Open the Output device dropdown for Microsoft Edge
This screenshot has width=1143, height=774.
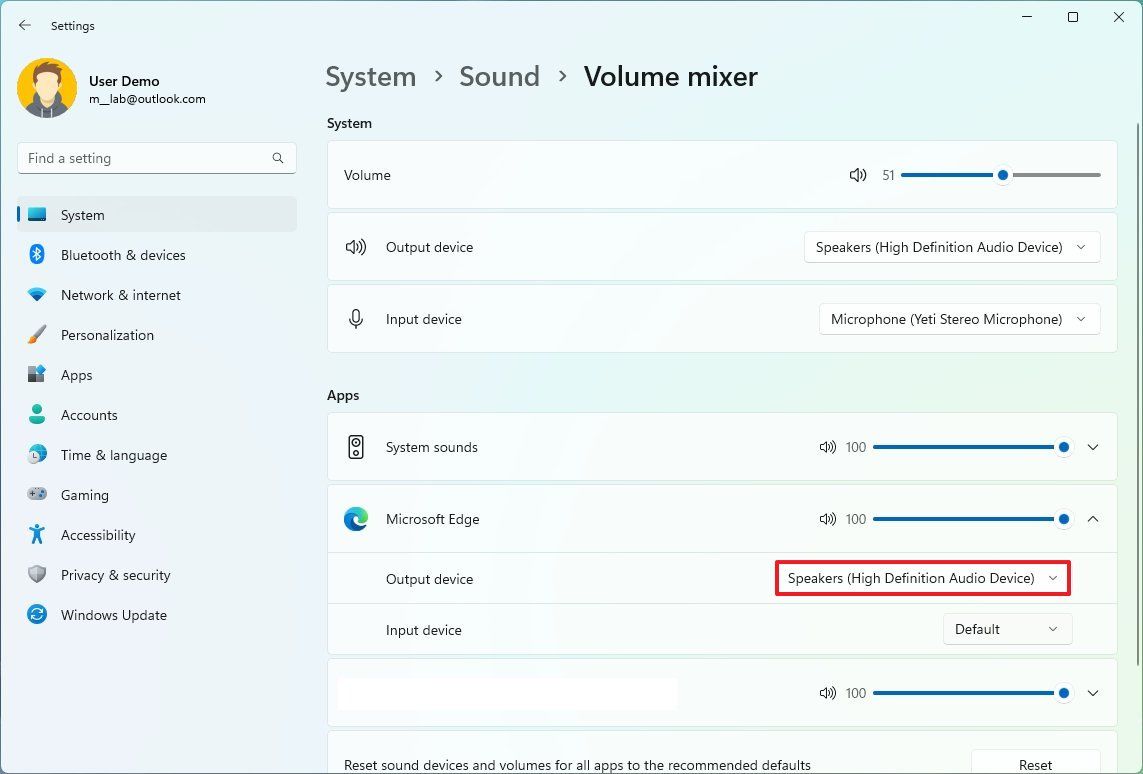point(921,578)
